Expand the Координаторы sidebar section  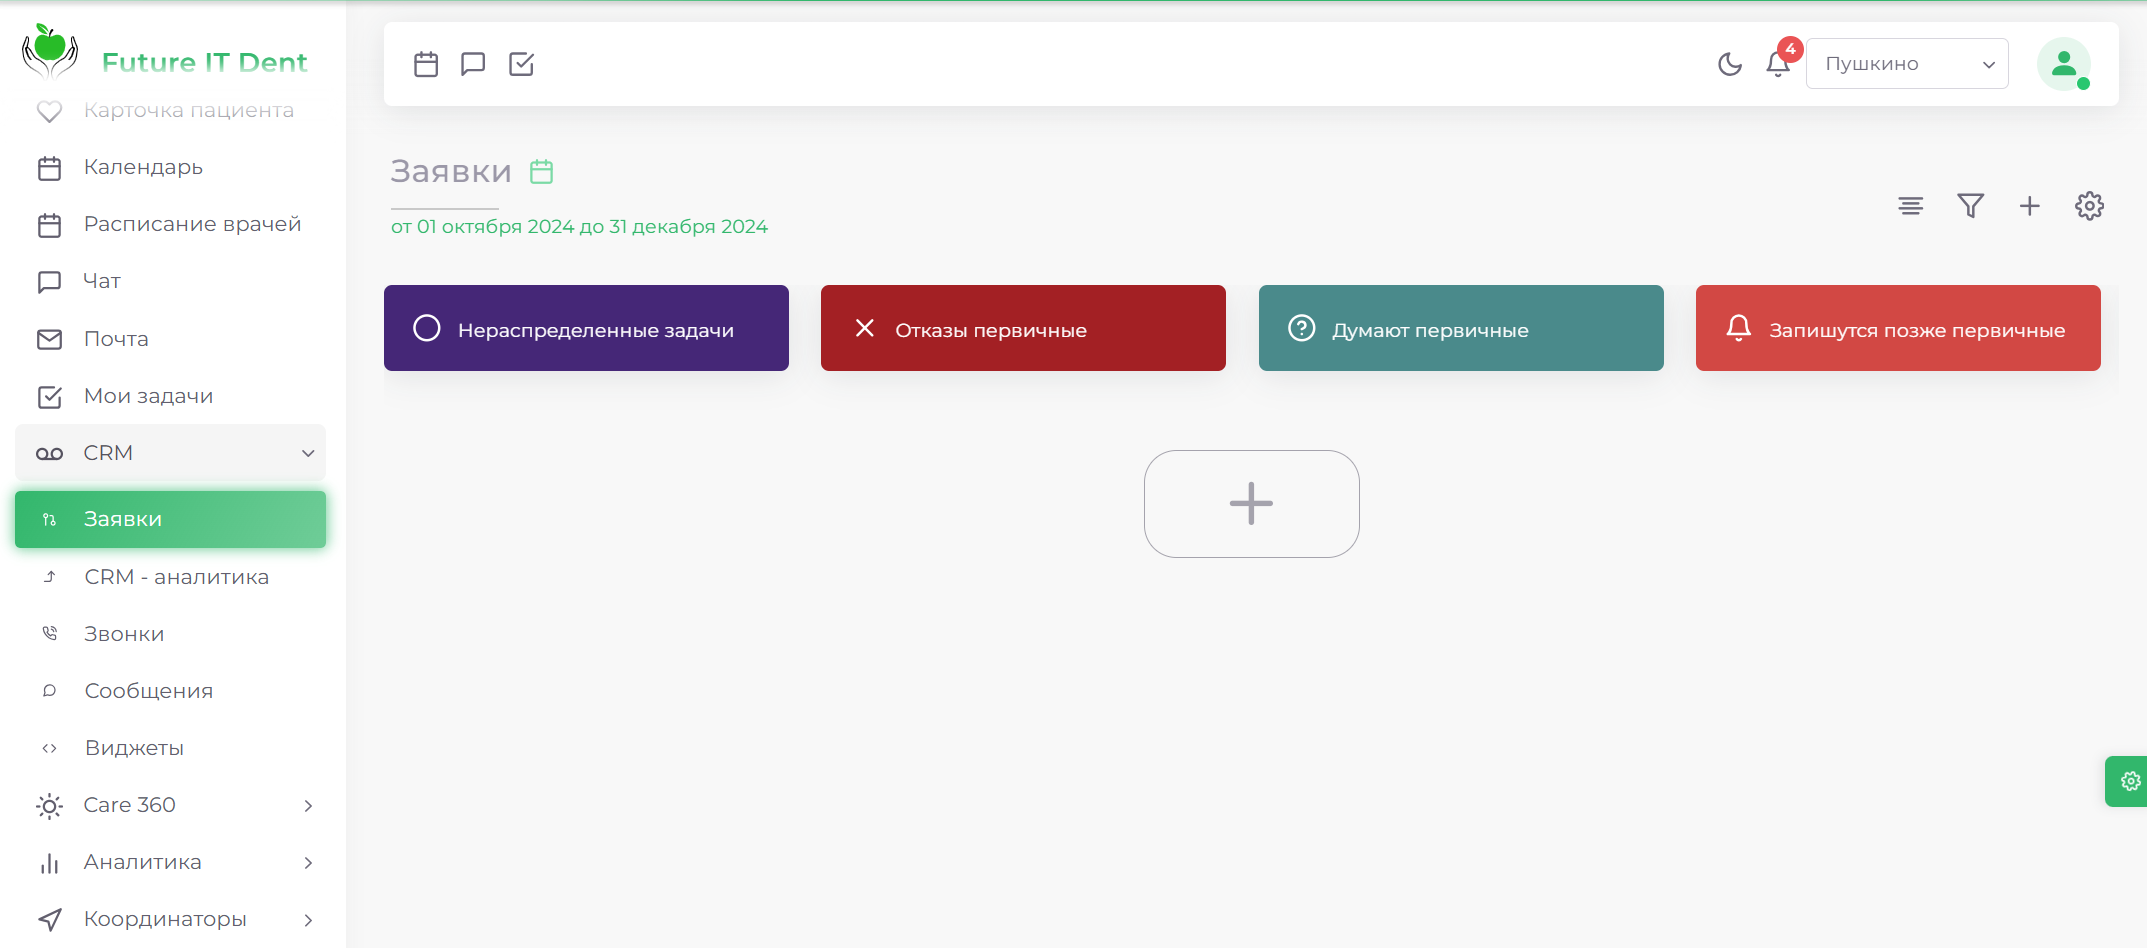(170, 919)
